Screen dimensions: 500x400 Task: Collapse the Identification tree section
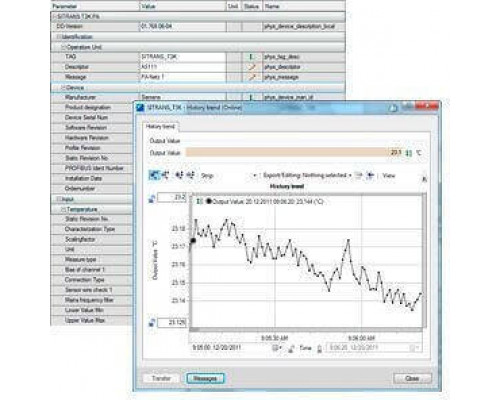(x=58, y=37)
